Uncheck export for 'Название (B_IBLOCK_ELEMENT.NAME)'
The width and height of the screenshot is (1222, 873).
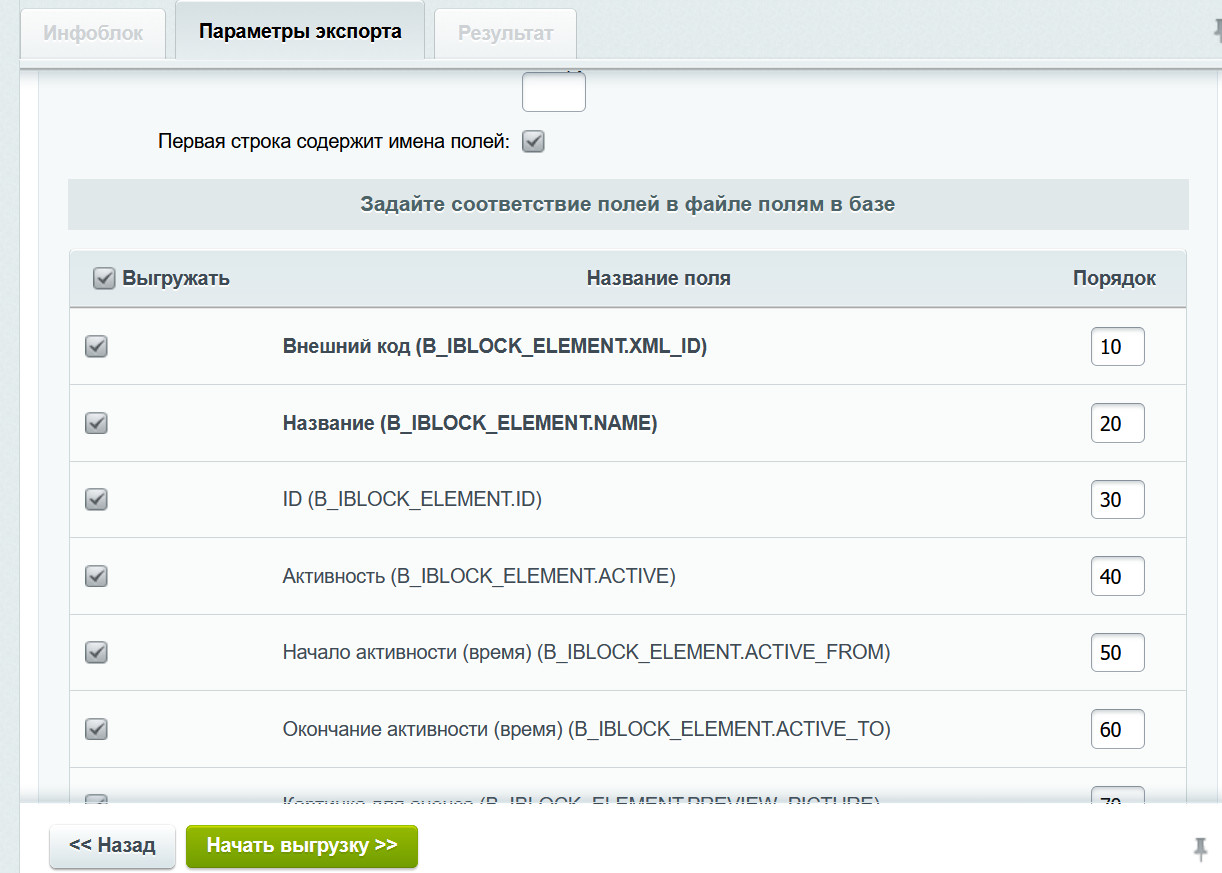pyautogui.click(x=96, y=423)
